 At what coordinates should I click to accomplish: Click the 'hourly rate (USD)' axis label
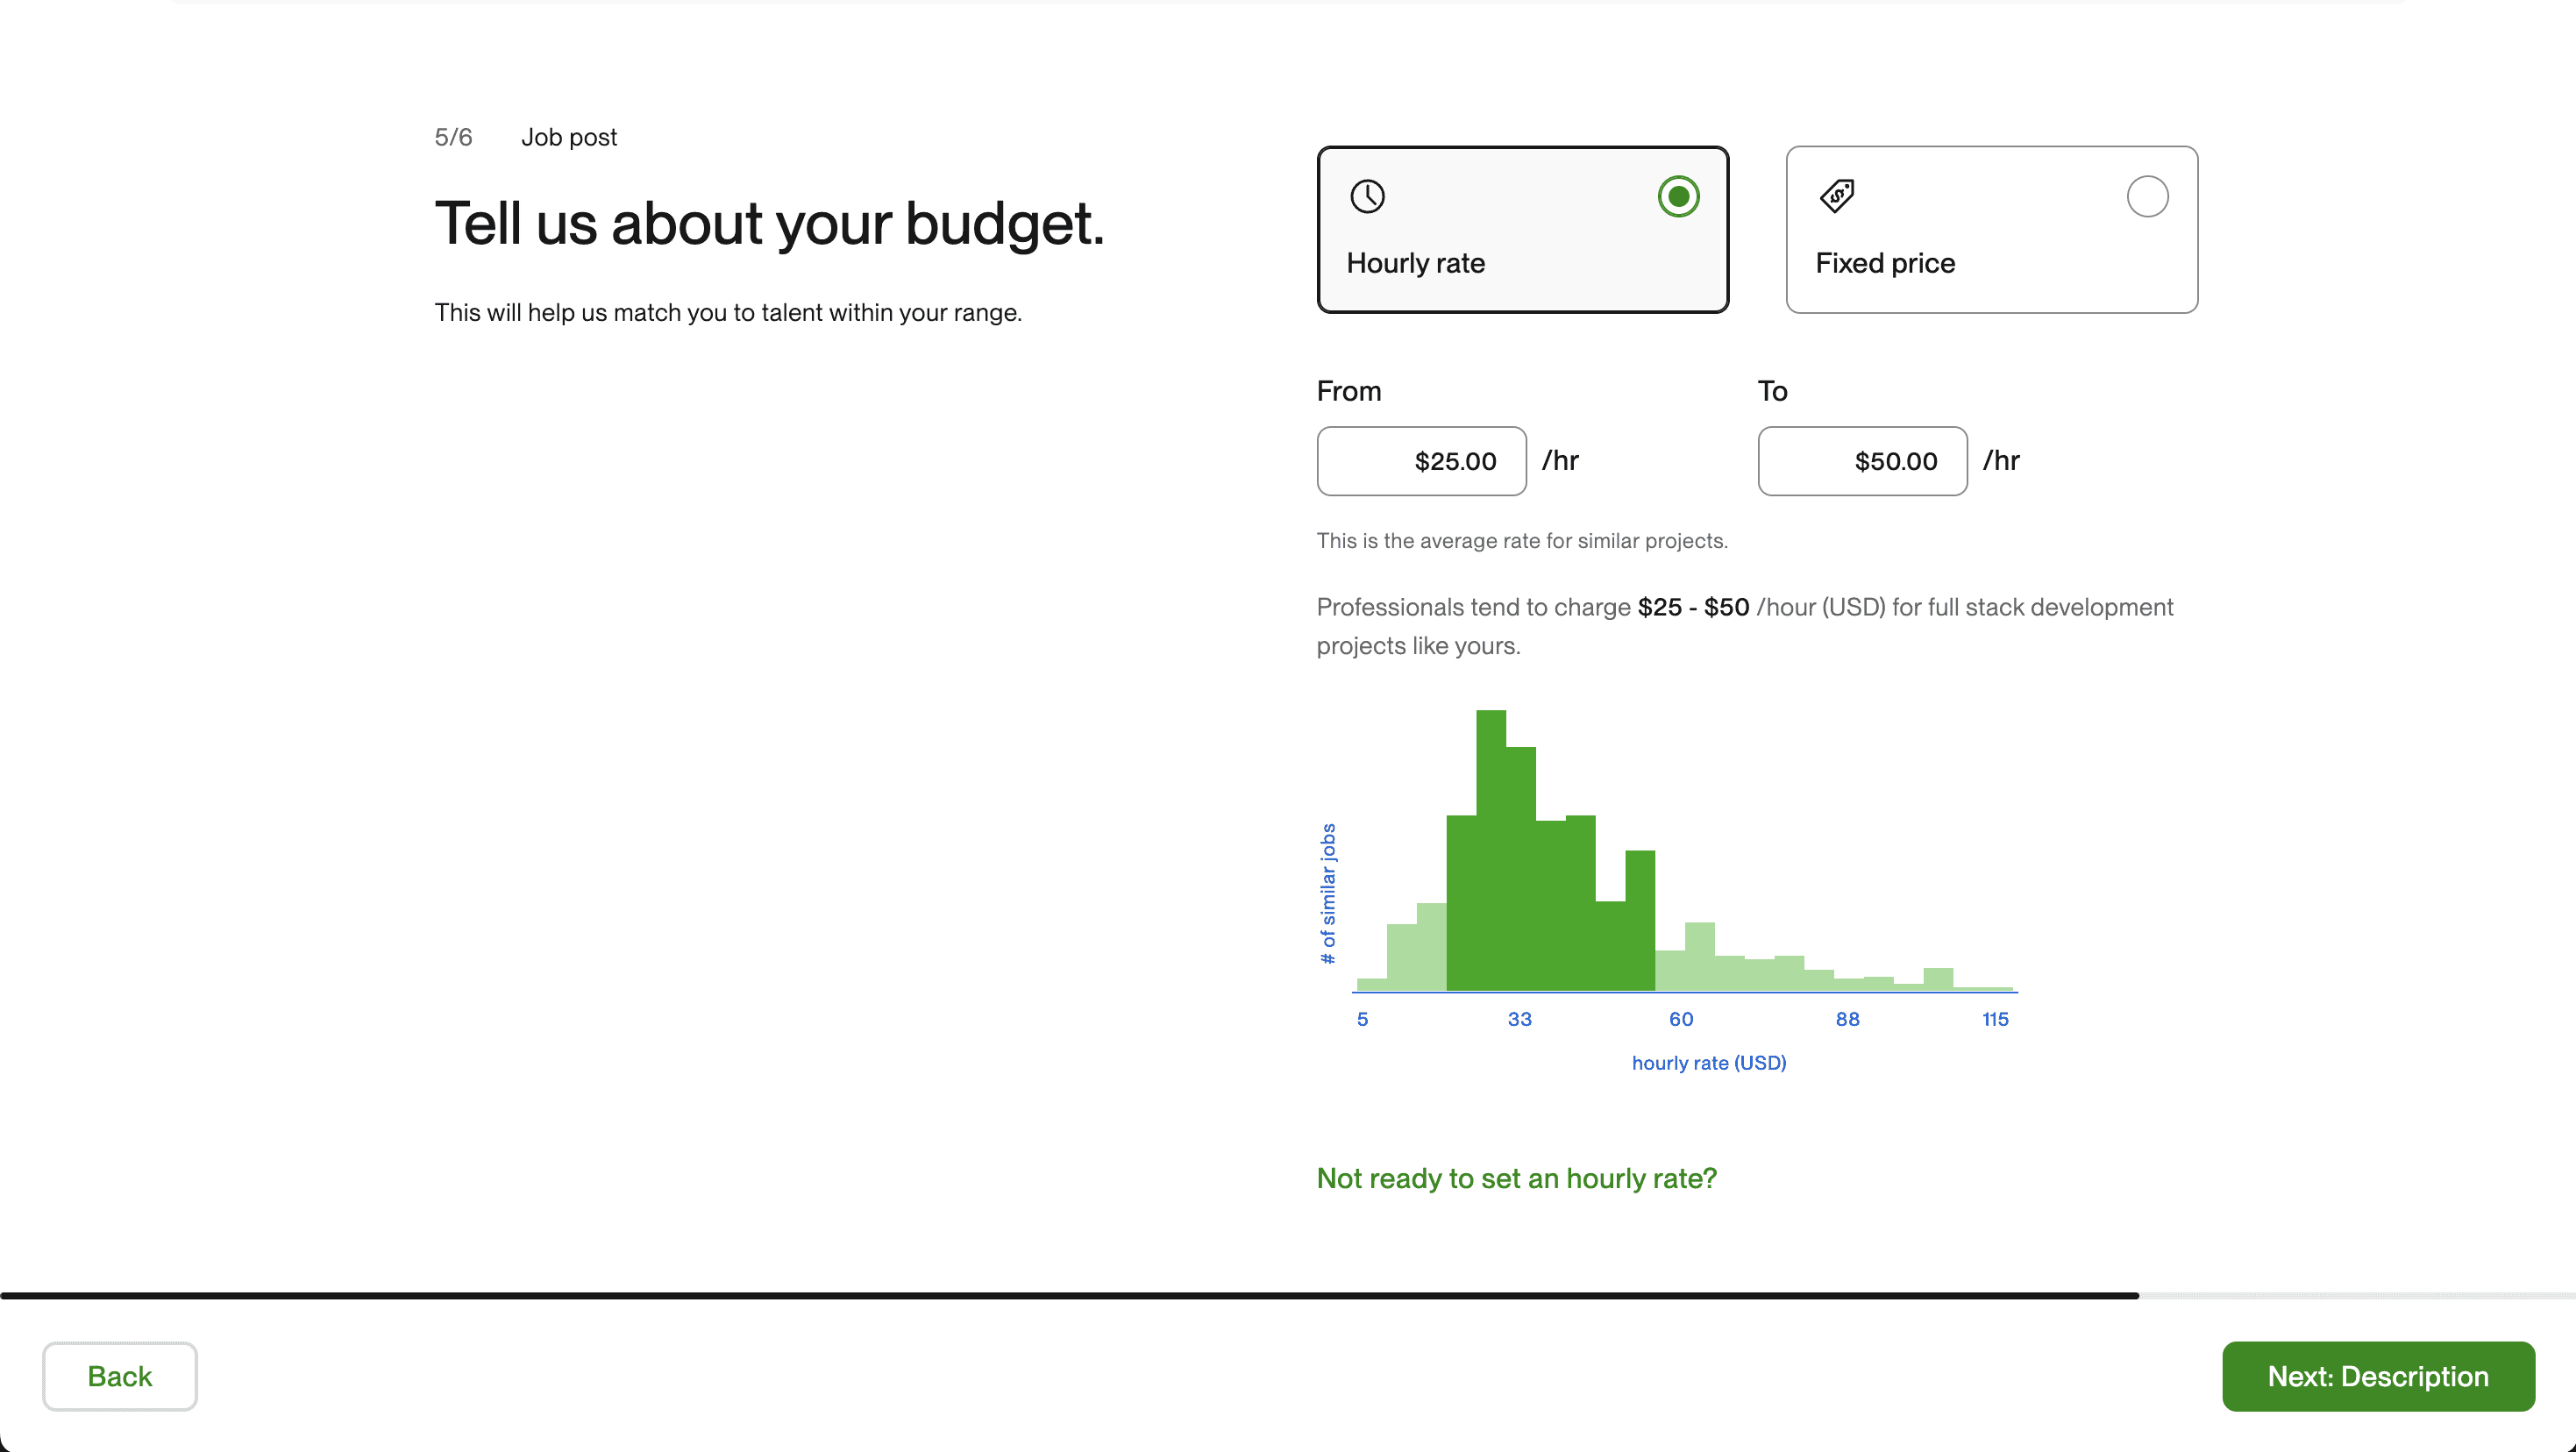[x=1708, y=1062]
